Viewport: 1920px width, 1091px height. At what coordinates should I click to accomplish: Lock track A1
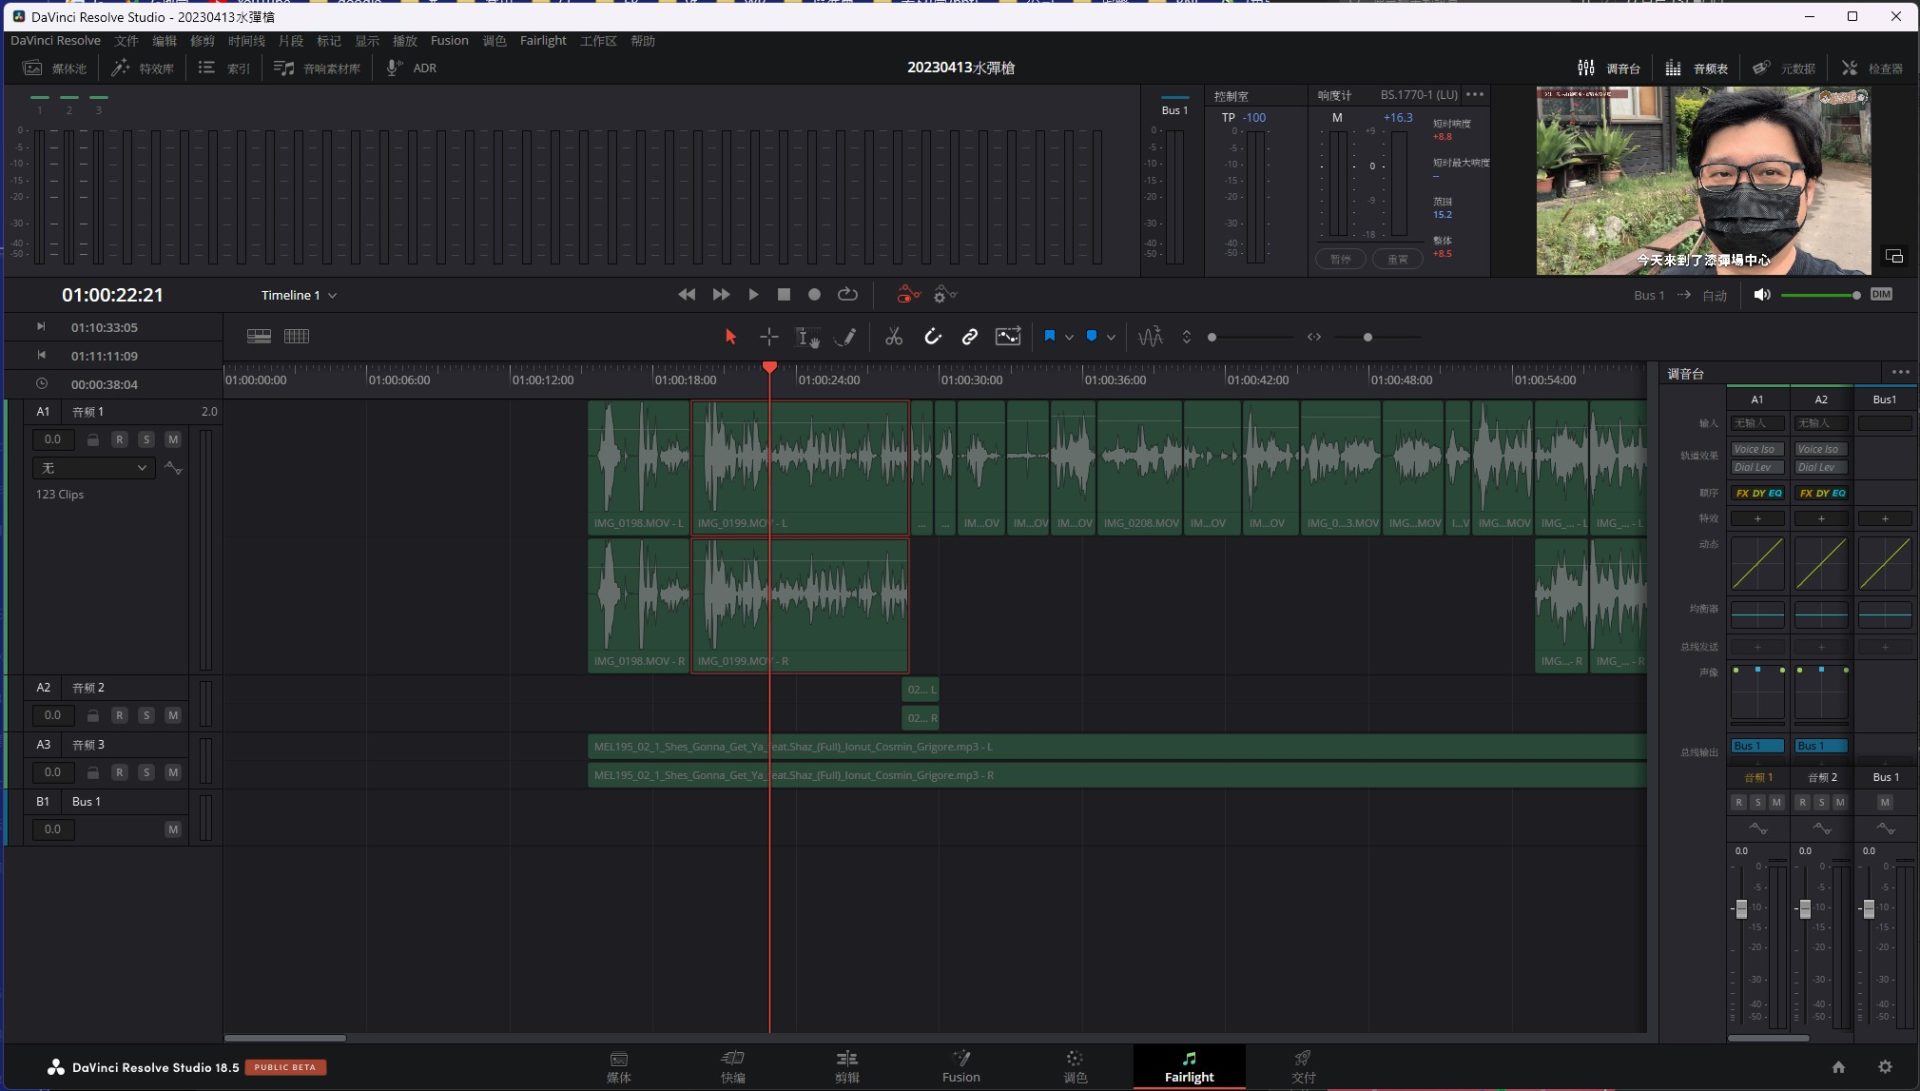coord(93,439)
